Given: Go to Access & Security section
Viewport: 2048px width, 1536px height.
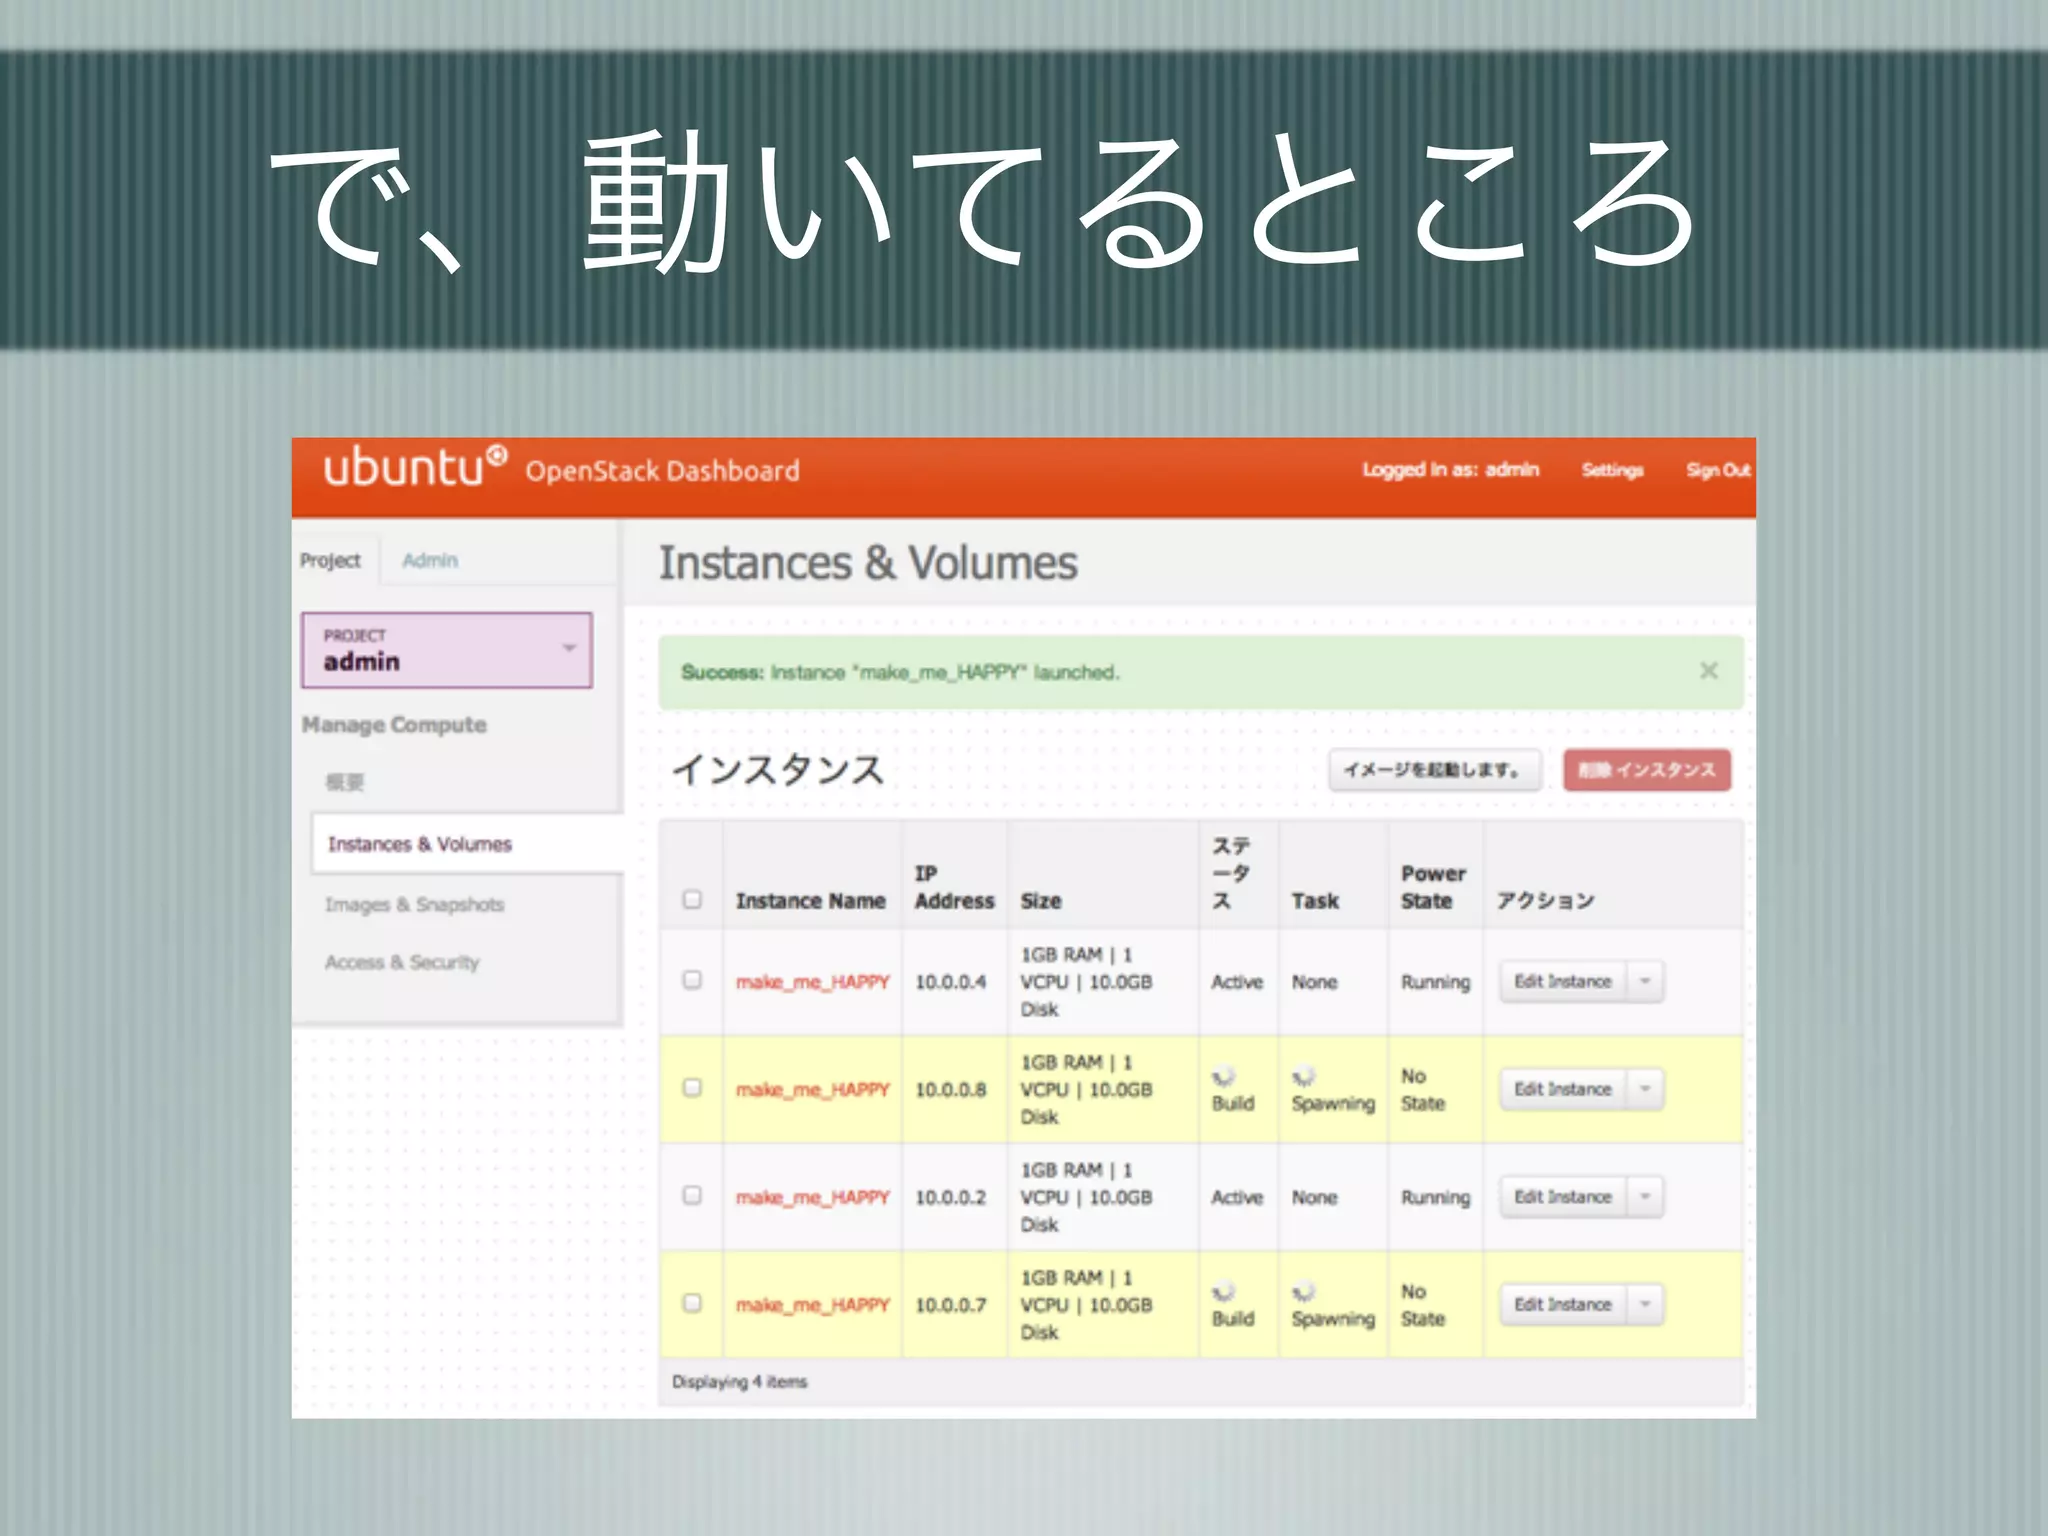Looking at the screenshot, I should [x=402, y=962].
